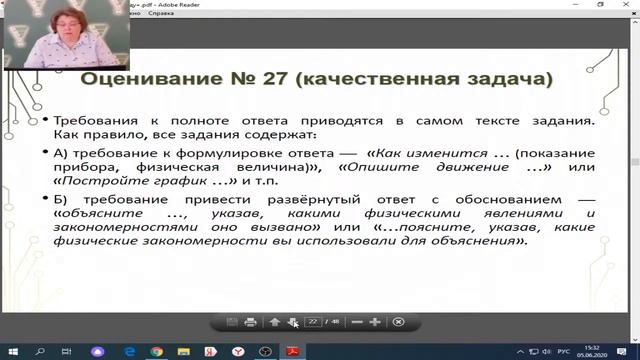This screenshot has width=640, height=360.
Task: Close the floating toolbar with X circle
Action: (398, 322)
